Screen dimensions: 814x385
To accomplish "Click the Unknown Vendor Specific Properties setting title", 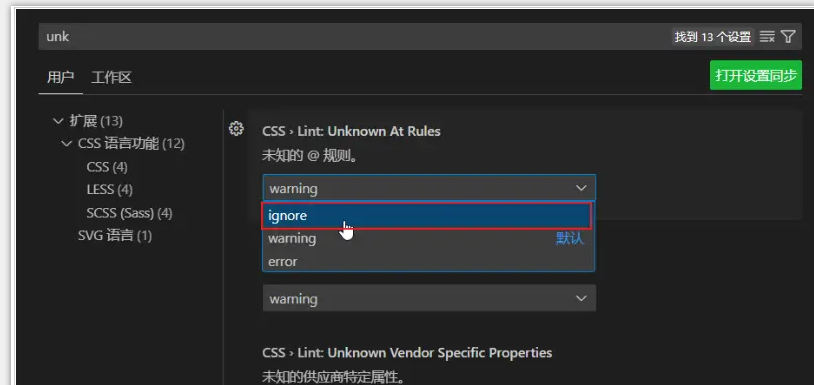I will coord(407,353).
